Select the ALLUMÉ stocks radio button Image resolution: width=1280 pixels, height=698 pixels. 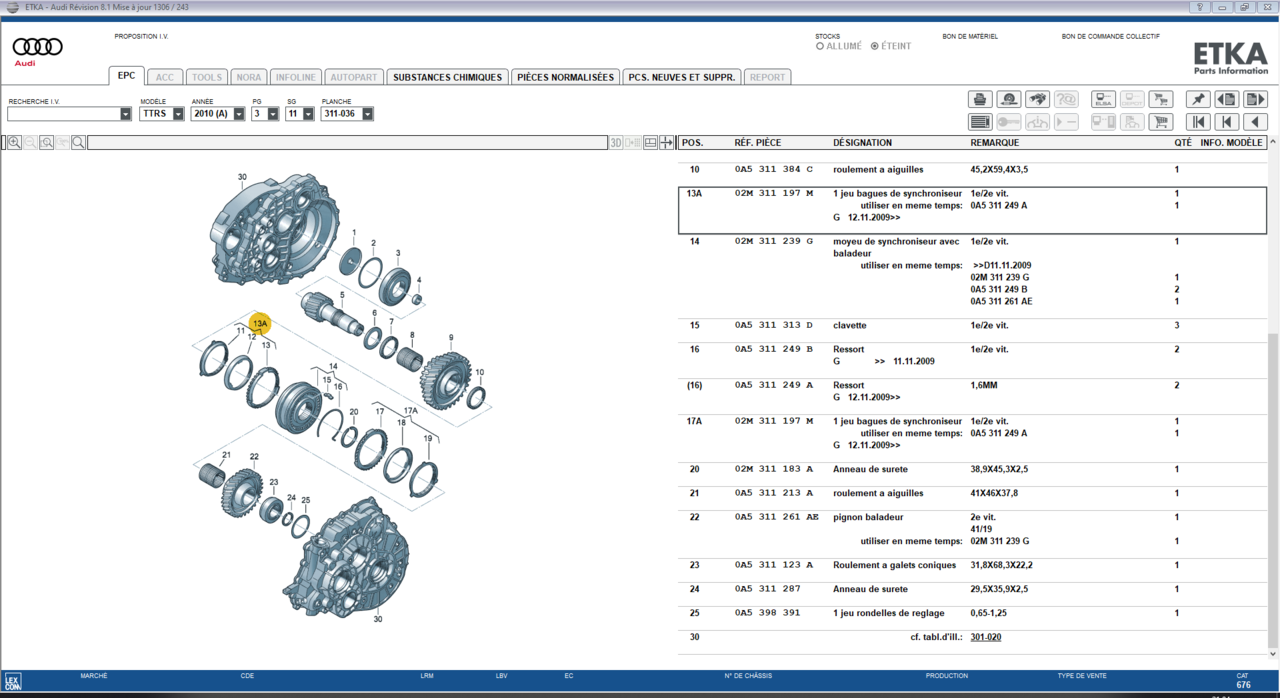point(820,45)
